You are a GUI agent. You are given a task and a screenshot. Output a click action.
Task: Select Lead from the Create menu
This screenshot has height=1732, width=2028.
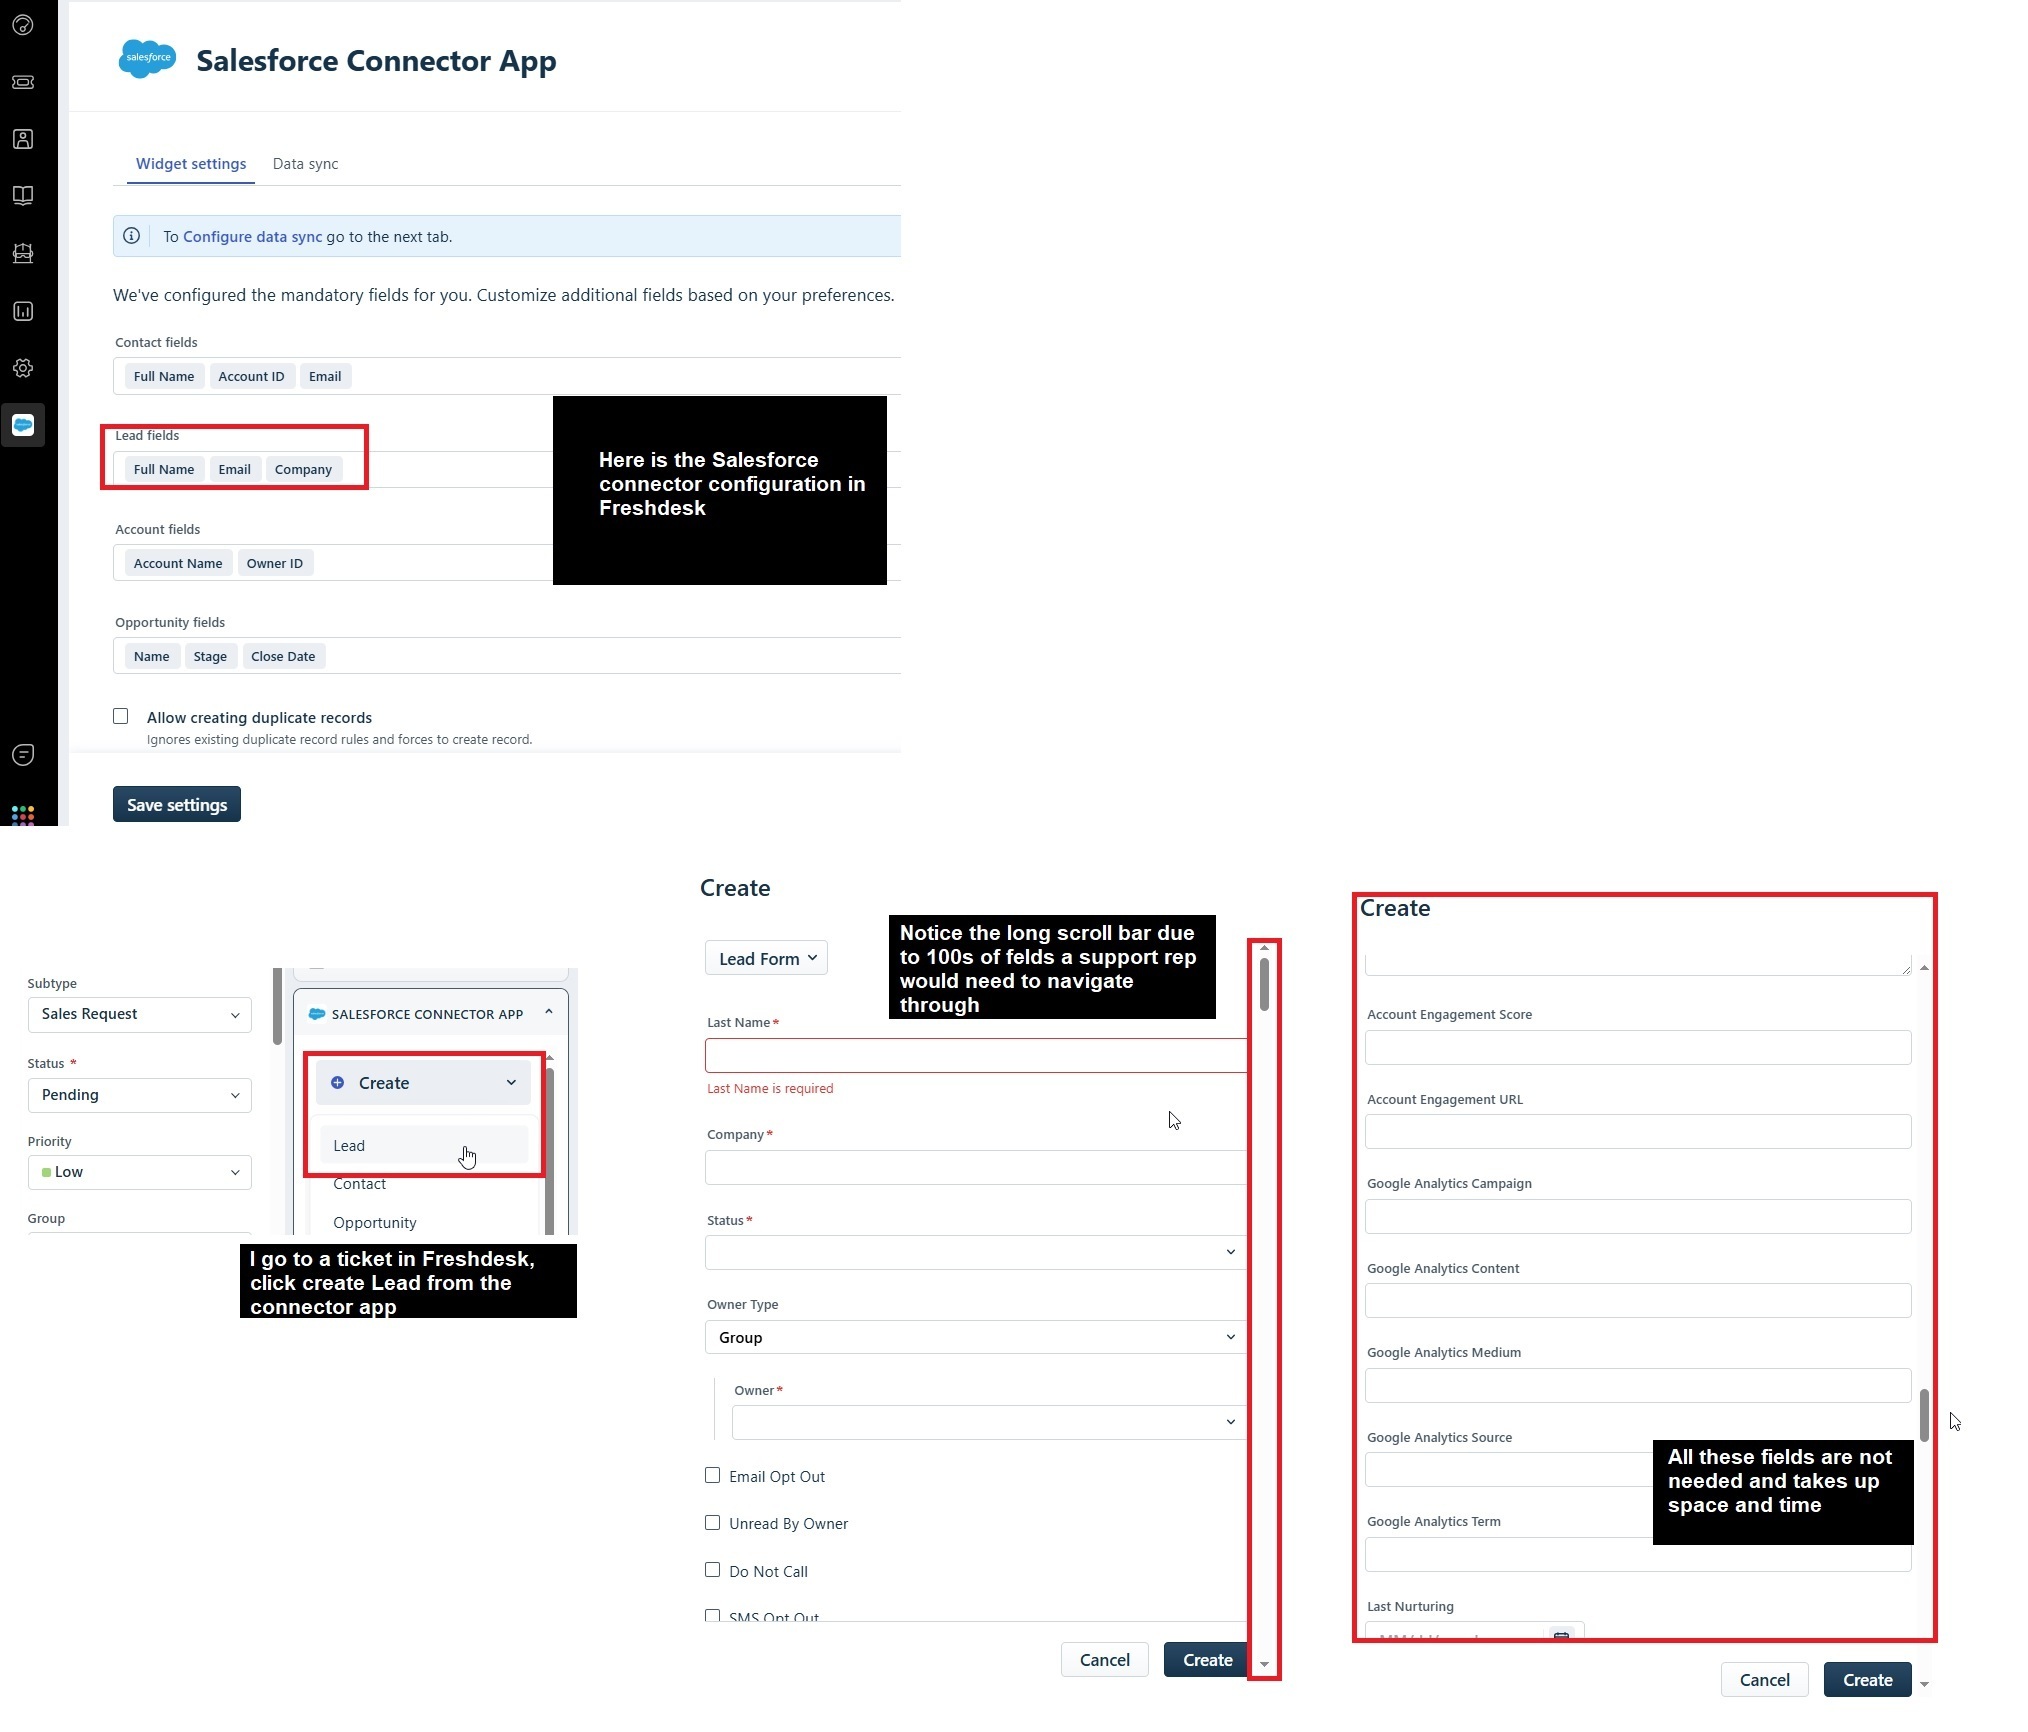click(423, 1145)
